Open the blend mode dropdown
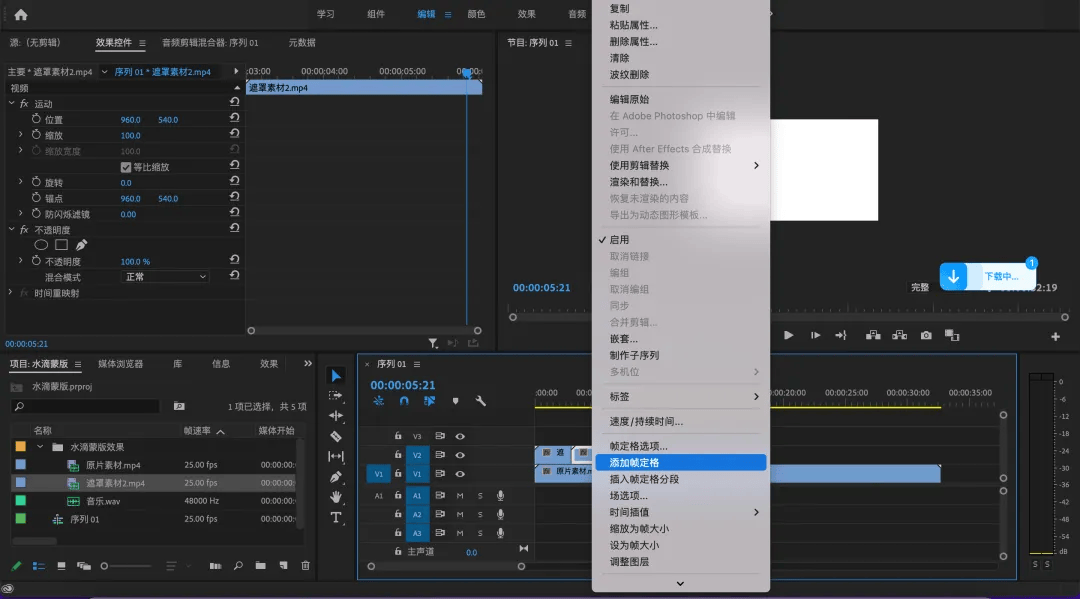1080x599 pixels. coord(165,277)
